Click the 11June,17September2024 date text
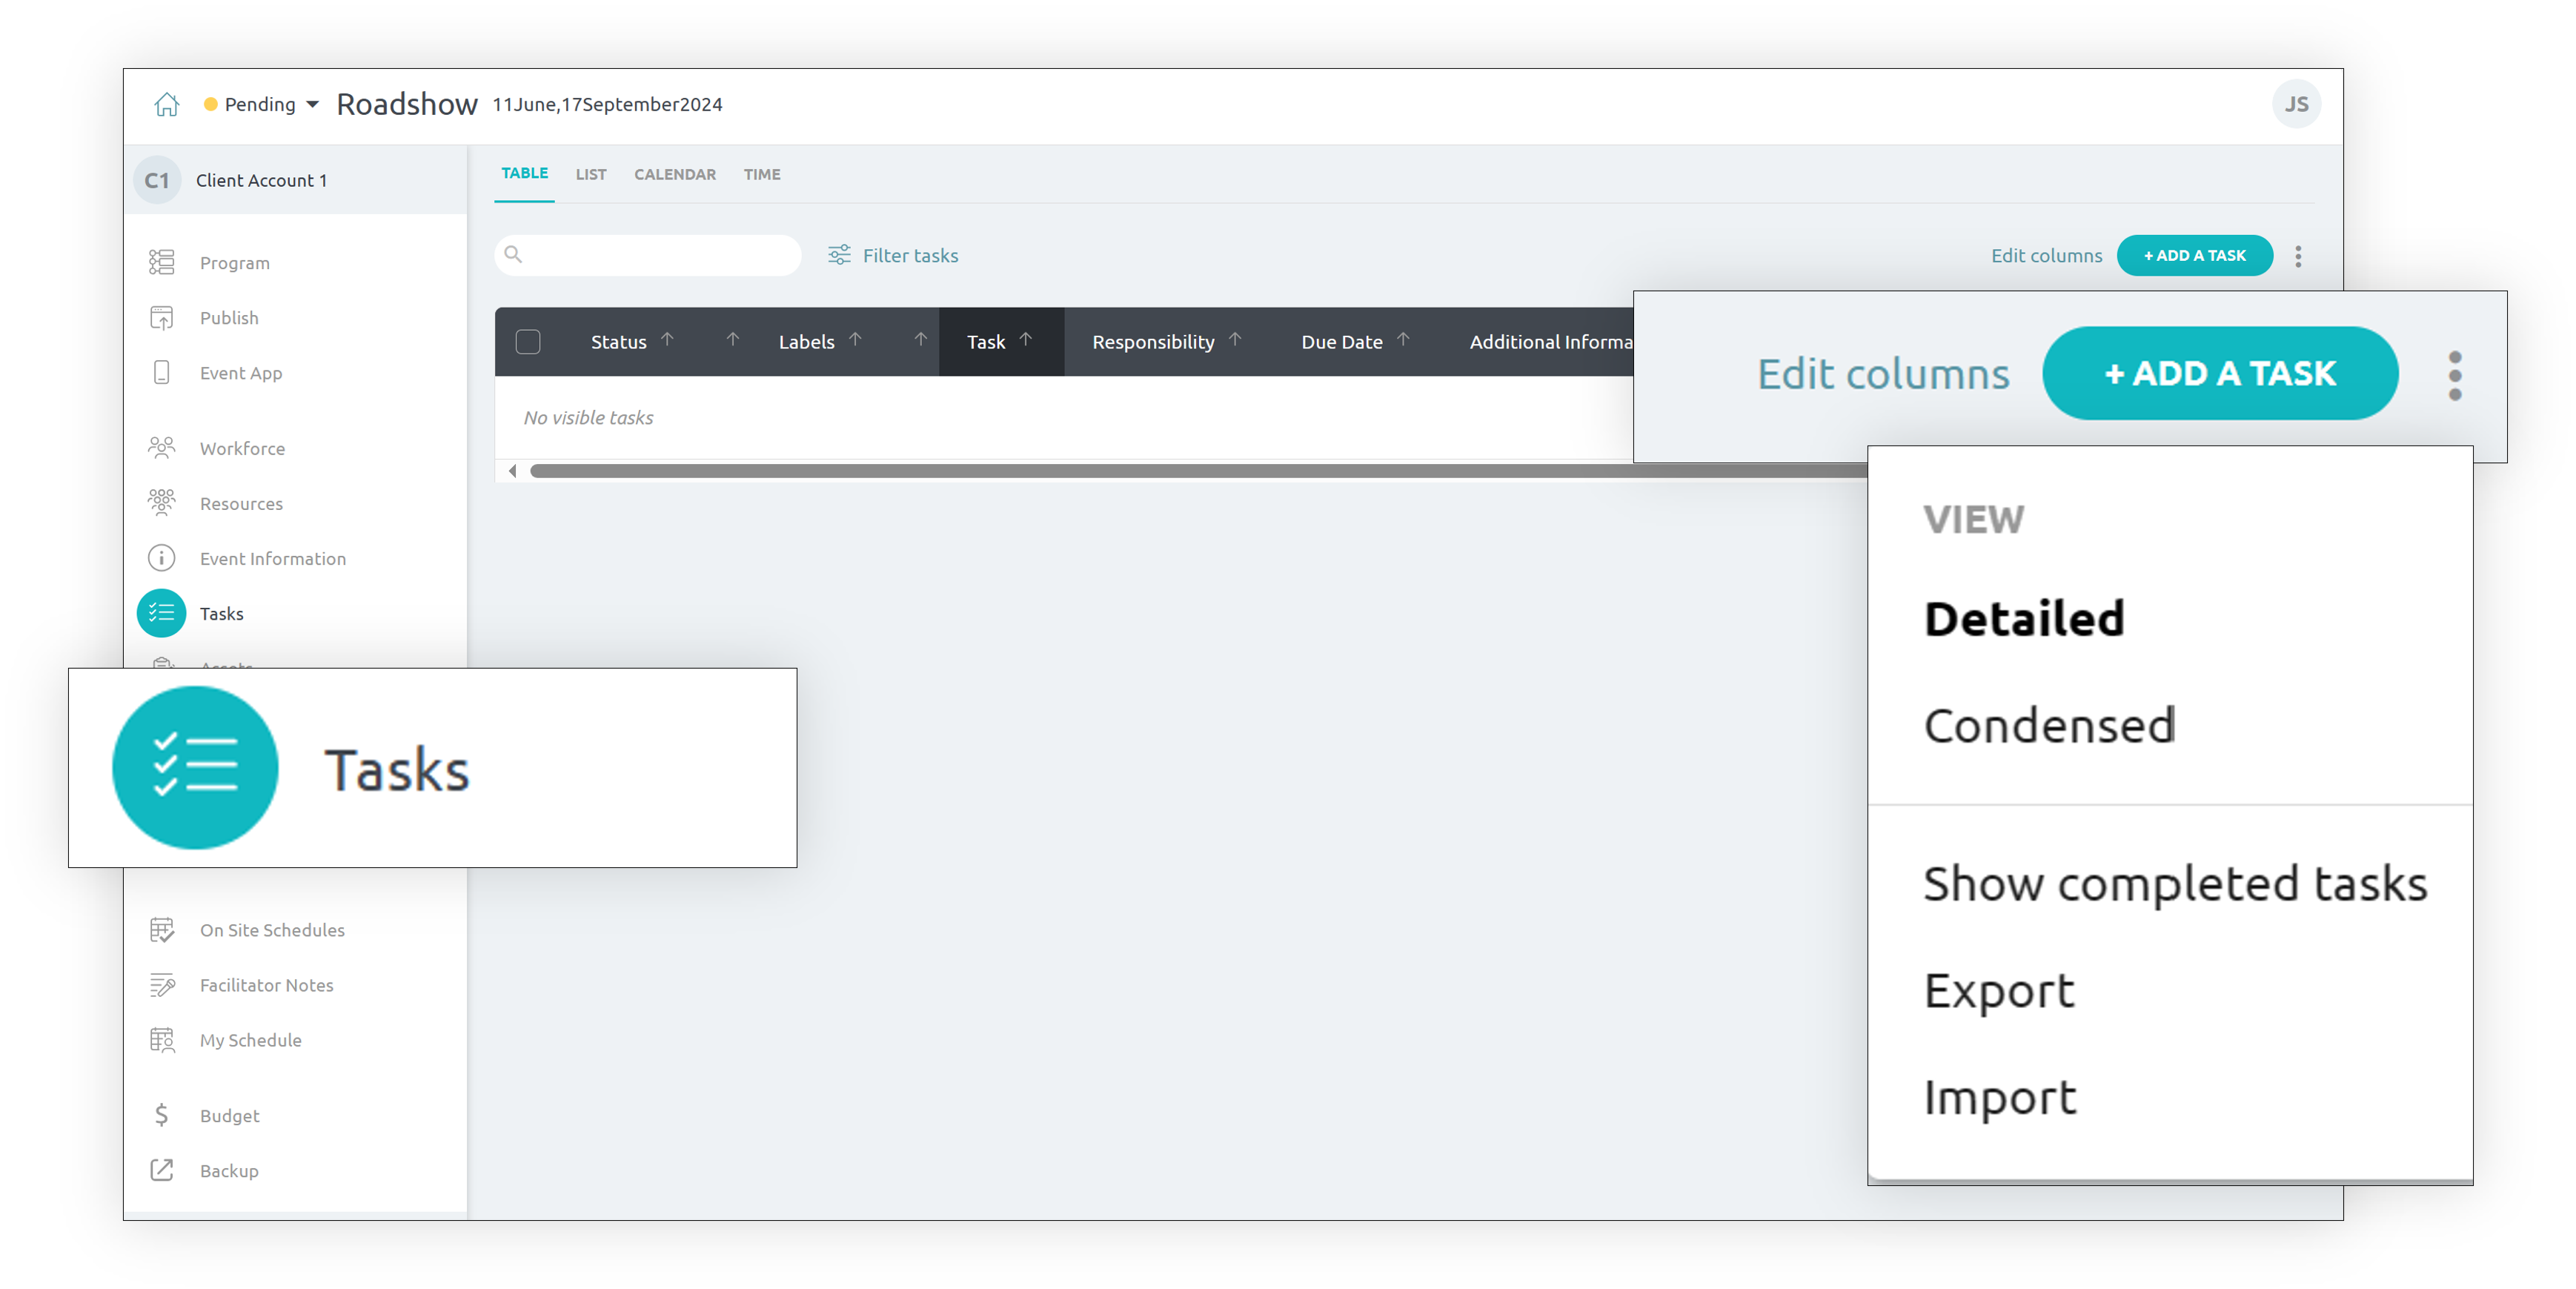The height and width of the screenshot is (1289, 2576). [x=607, y=104]
